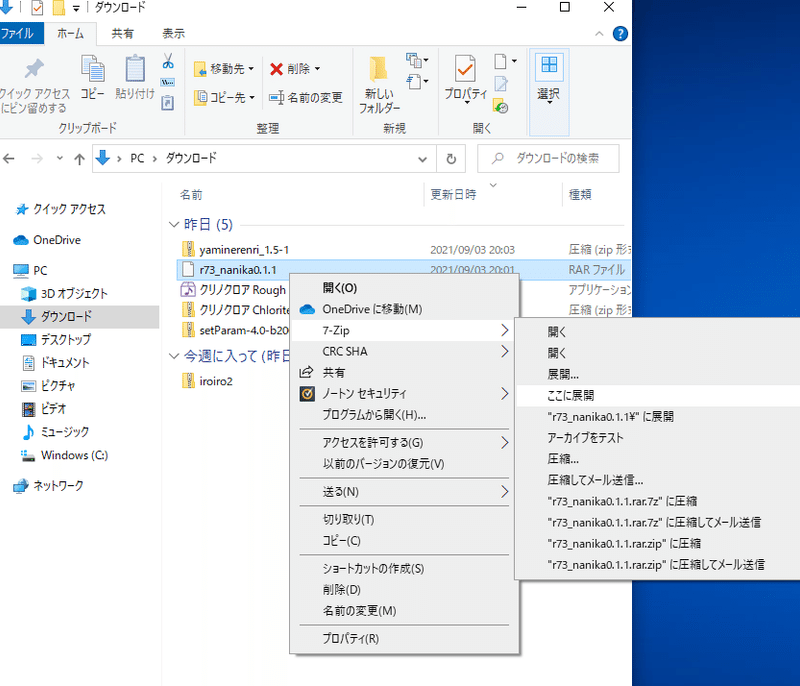Click 切り取り(T) in context menu
Screen dimensions: 800x686
point(404,520)
